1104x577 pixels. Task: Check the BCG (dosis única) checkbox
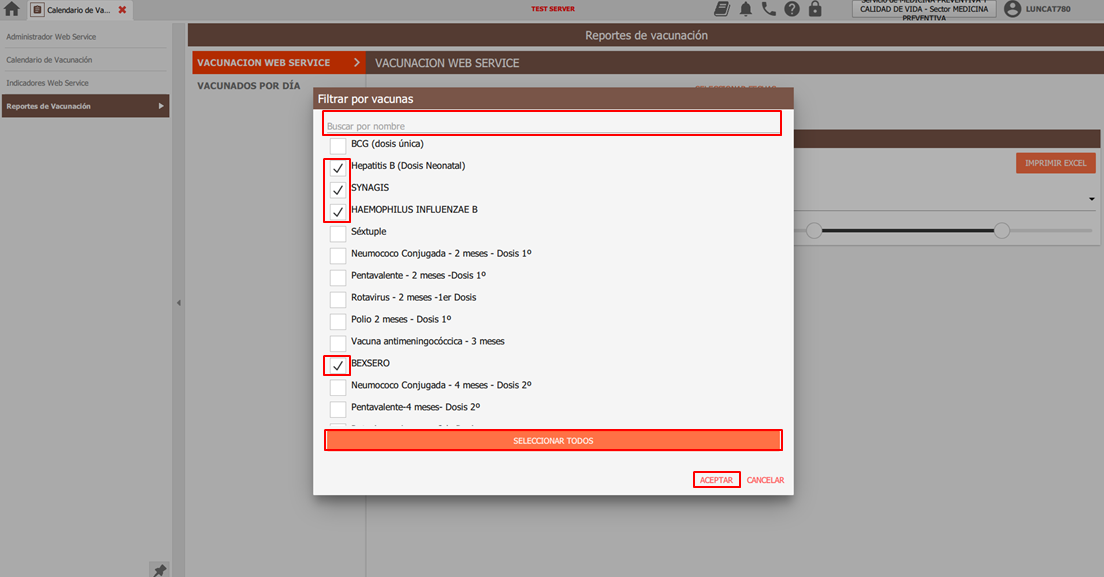(338, 145)
